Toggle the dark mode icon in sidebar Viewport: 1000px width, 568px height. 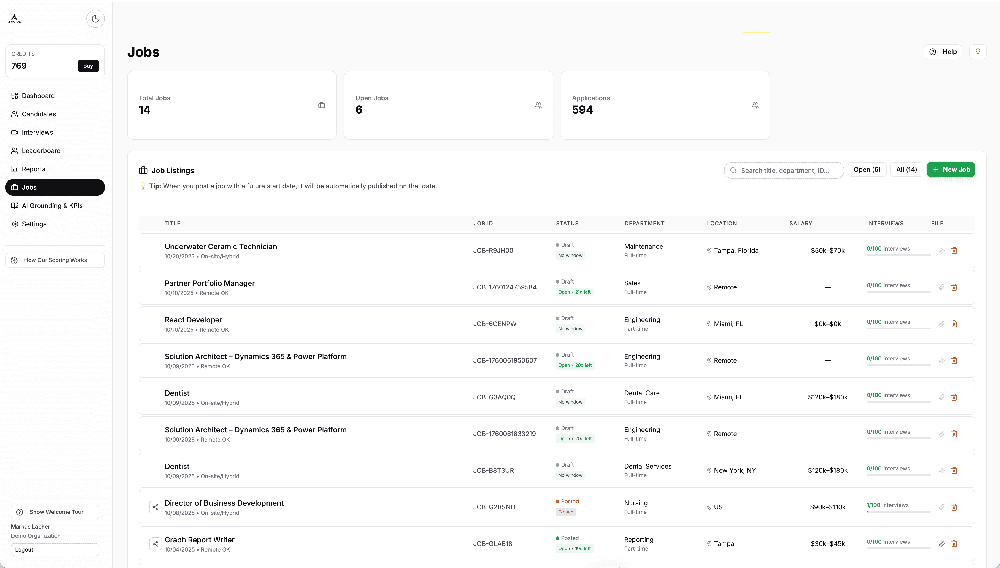coord(95,18)
